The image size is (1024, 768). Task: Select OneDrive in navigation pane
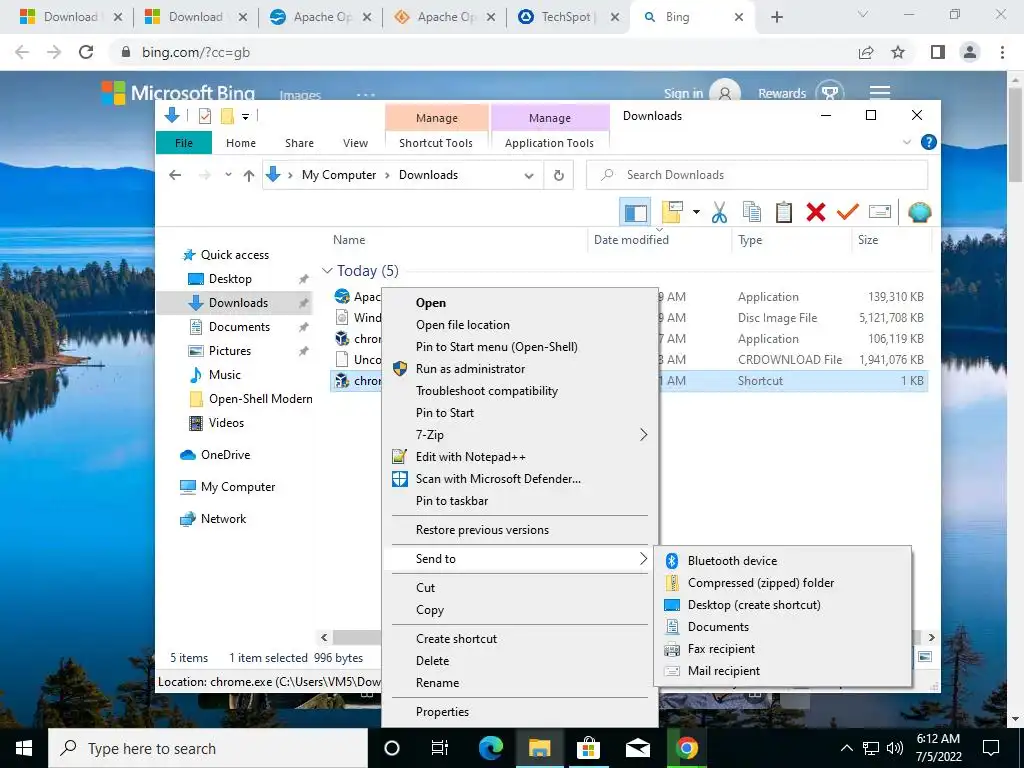coord(225,455)
